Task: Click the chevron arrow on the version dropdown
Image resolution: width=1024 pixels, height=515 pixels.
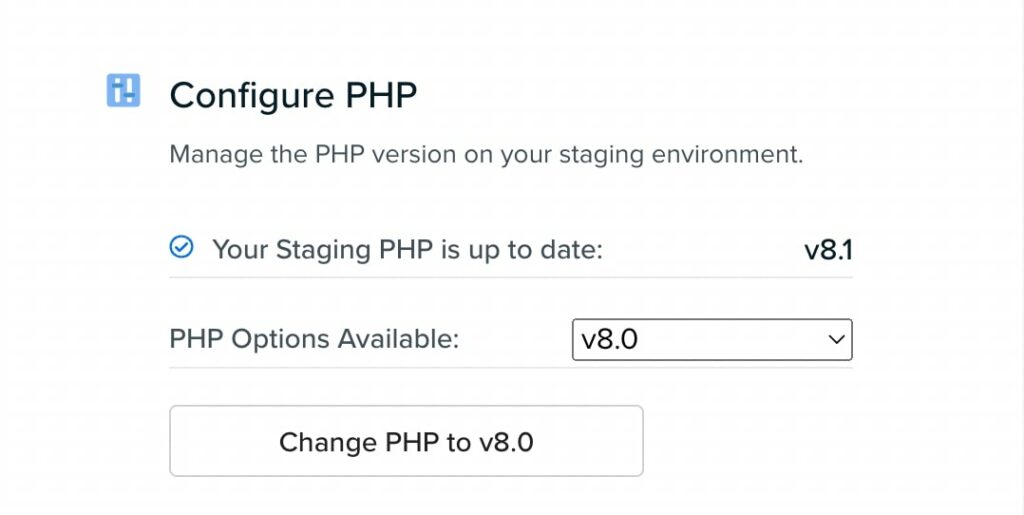Action: click(837, 340)
